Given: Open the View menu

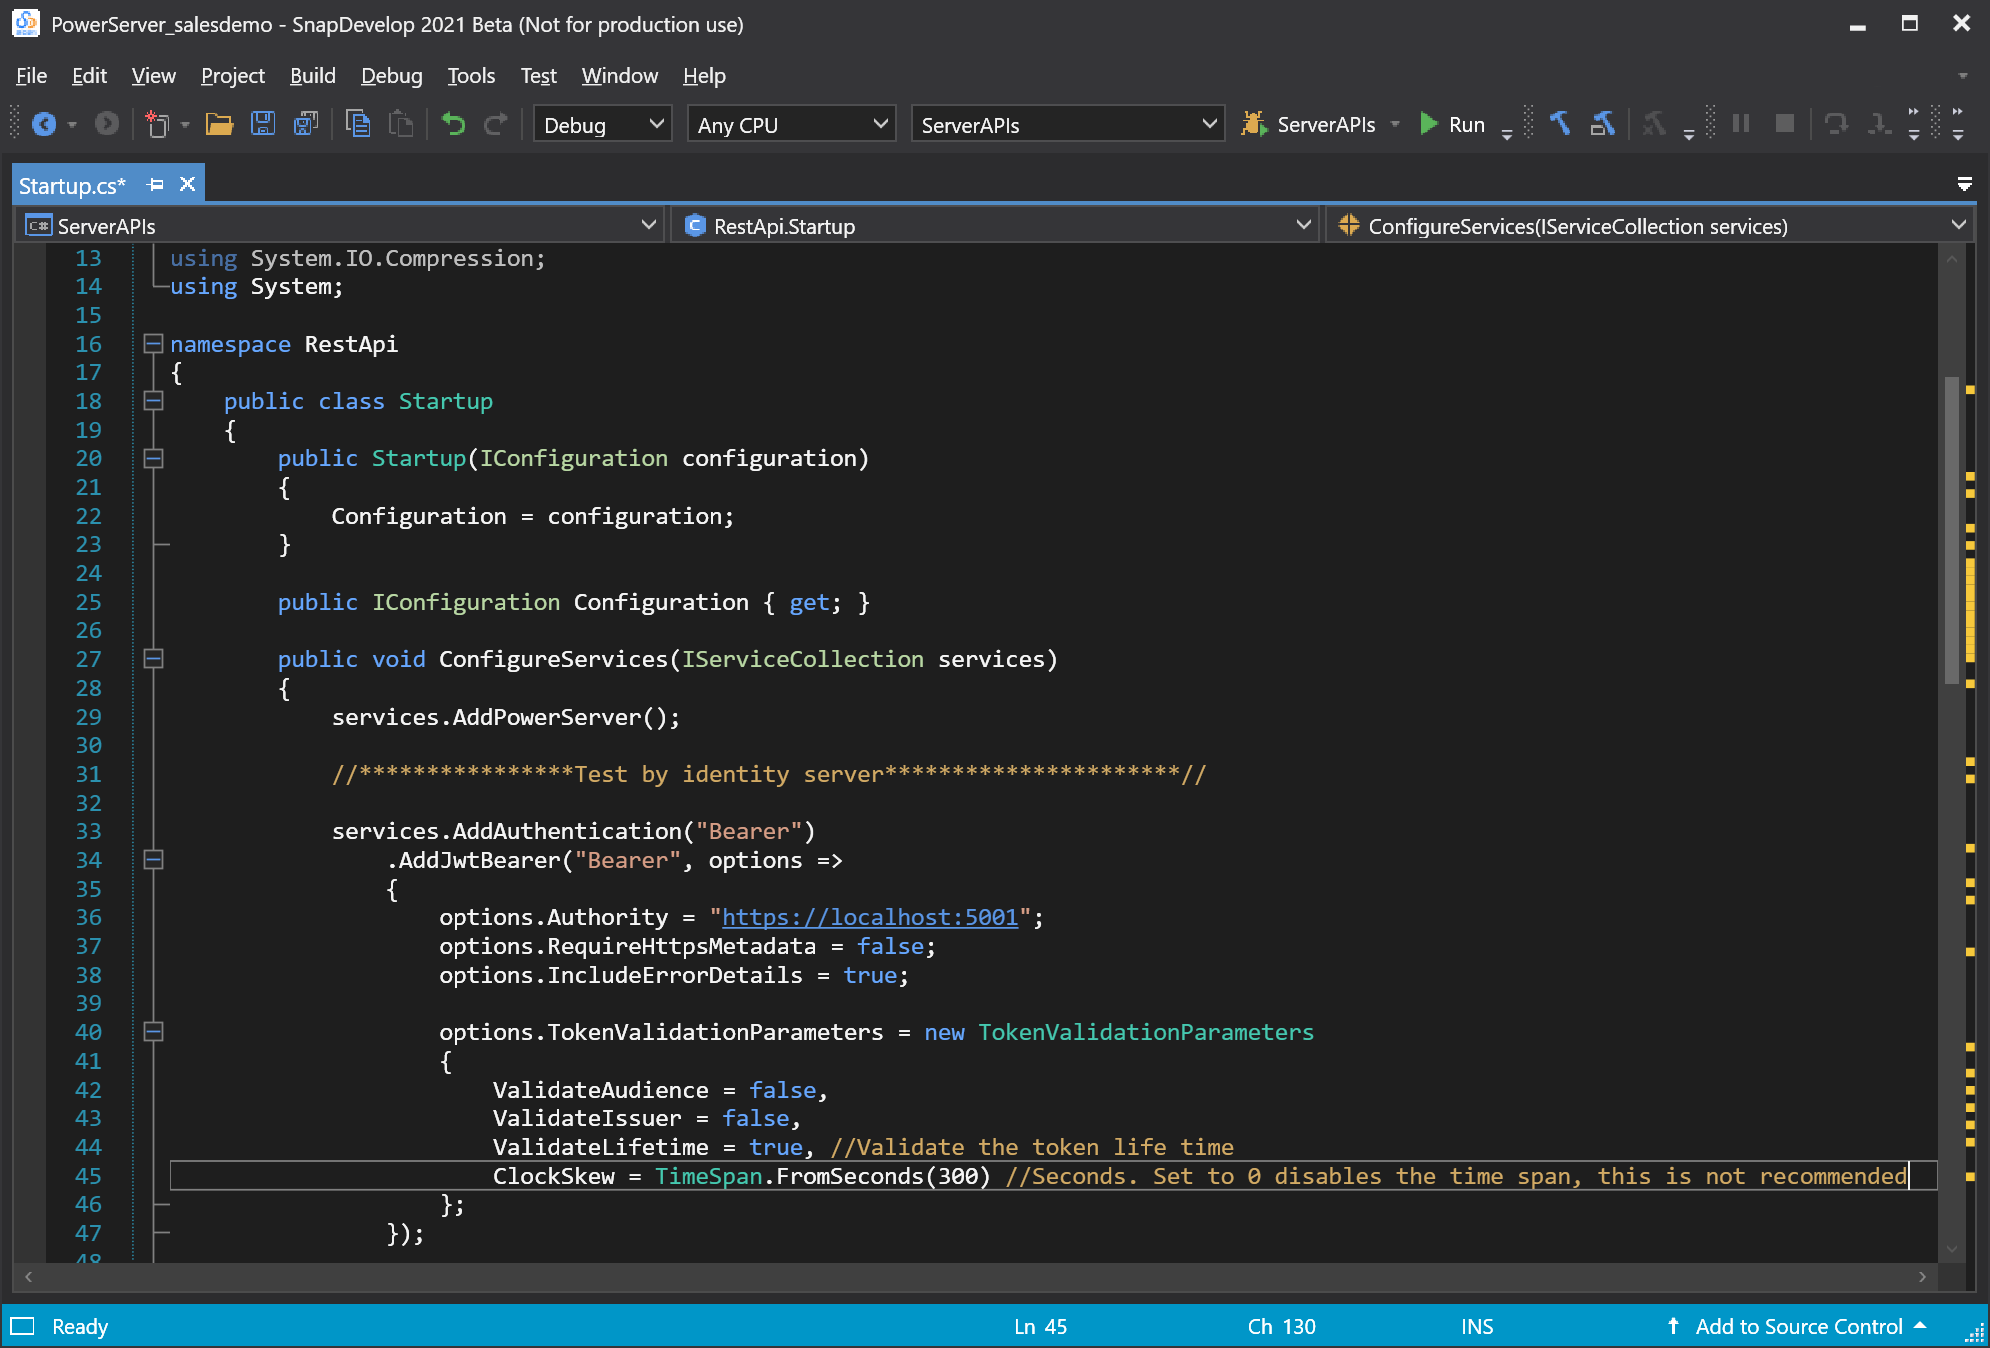Looking at the screenshot, I should coord(153,76).
